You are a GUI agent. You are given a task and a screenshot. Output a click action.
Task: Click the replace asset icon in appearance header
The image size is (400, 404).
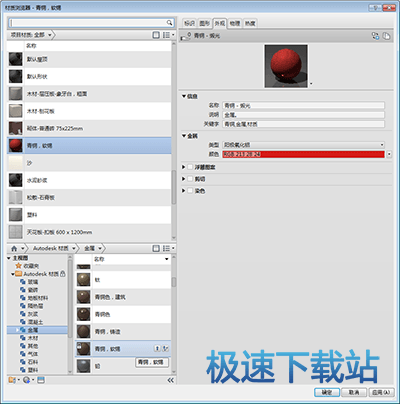point(376,36)
